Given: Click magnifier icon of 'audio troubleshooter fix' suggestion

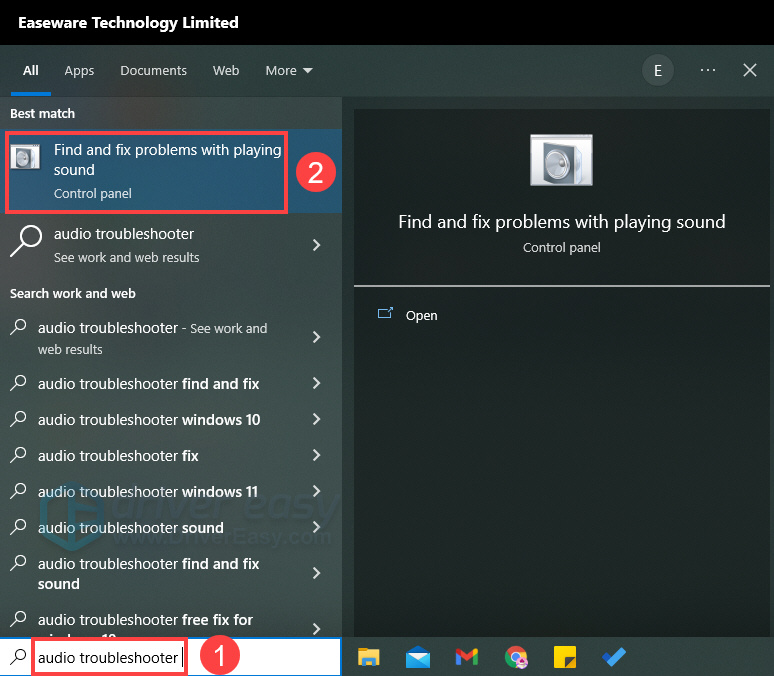Looking at the screenshot, I should (18, 454).
